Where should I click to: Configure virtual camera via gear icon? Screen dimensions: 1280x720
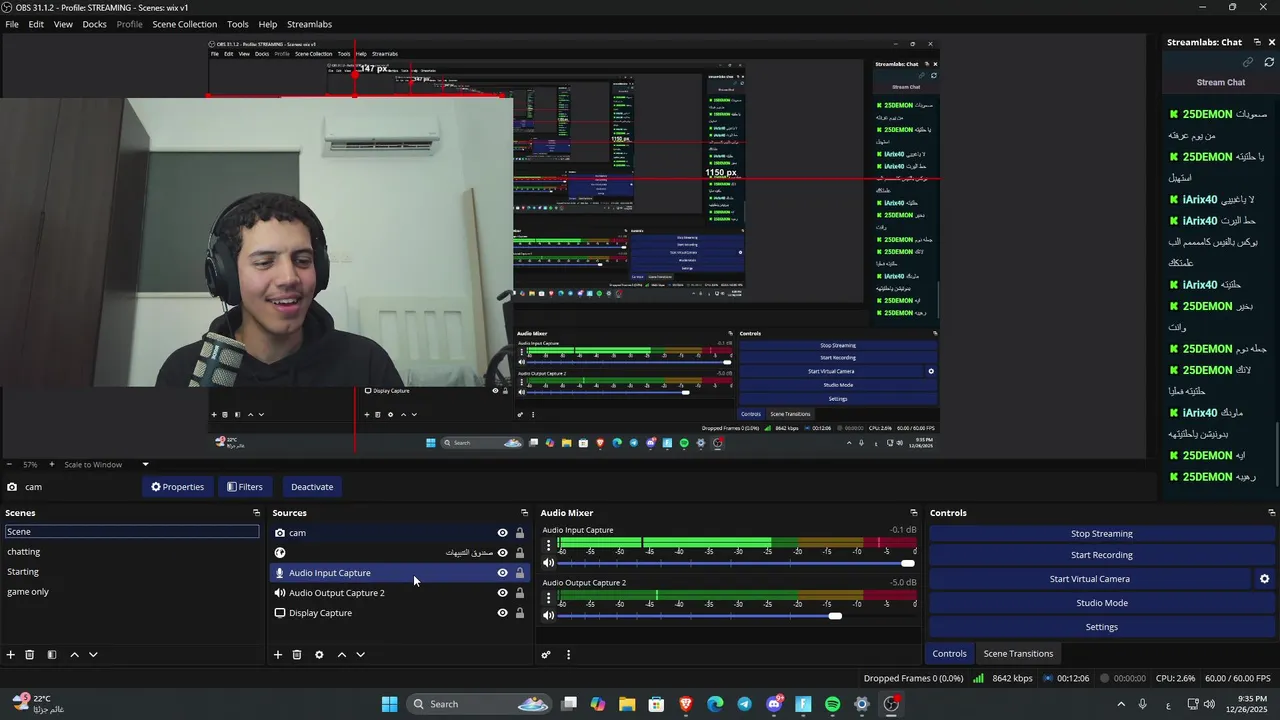[1264, 579]
